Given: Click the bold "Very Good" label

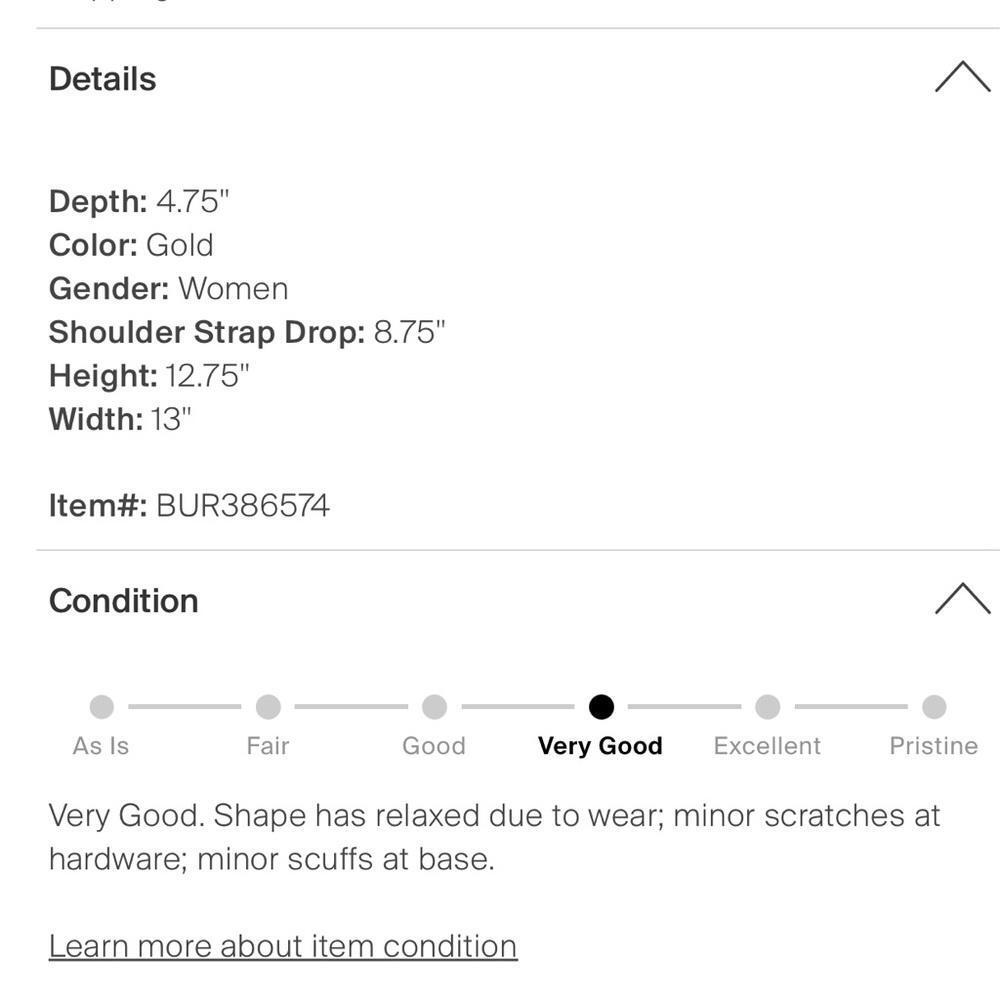Looking at the screenshot, I should 600,746.
